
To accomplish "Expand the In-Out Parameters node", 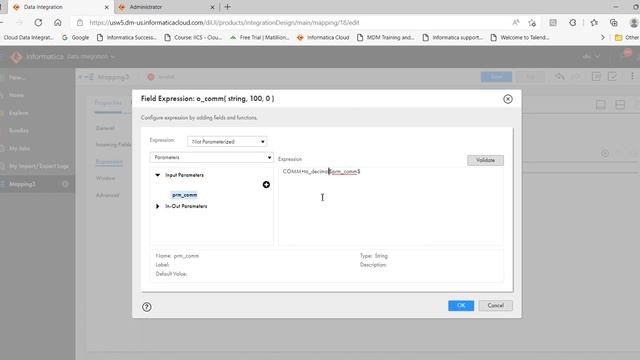I will [x=158, y=206].
